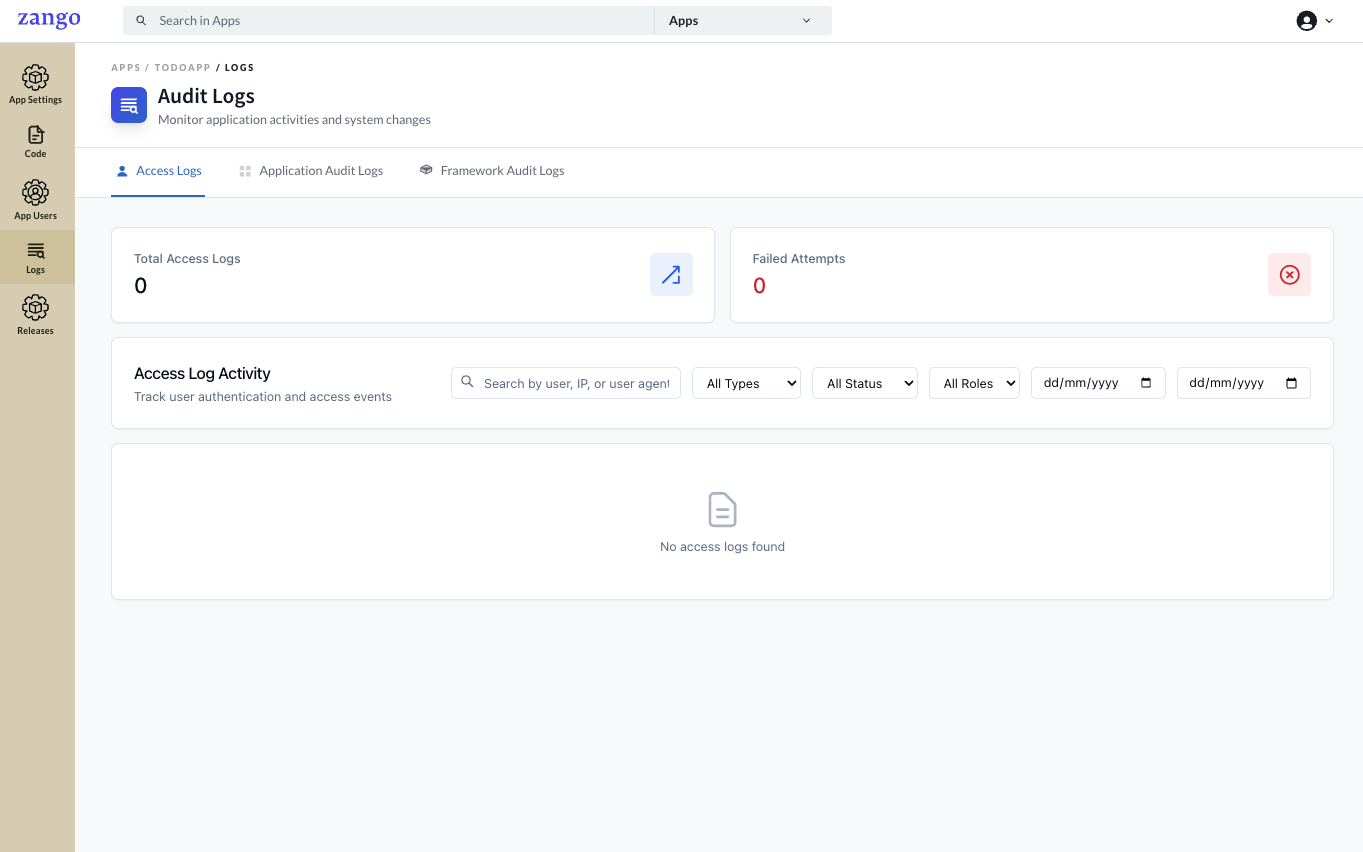The image size is (1363, 852).
Task: Click the LOGS breadcrumb
Action: pyautogui.click(x=240, y=68)
